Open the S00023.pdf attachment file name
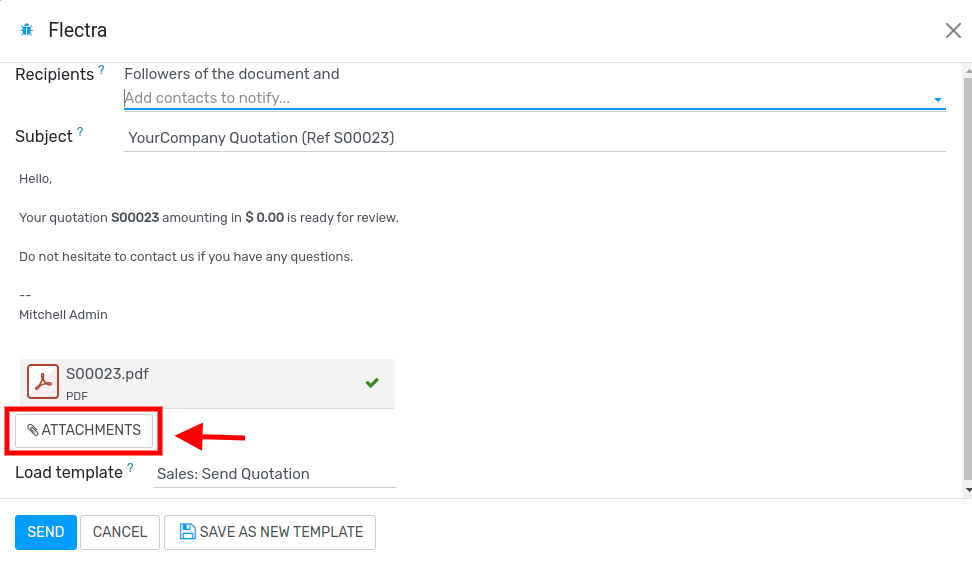This screenshot has height=562, width=972. 107,374
